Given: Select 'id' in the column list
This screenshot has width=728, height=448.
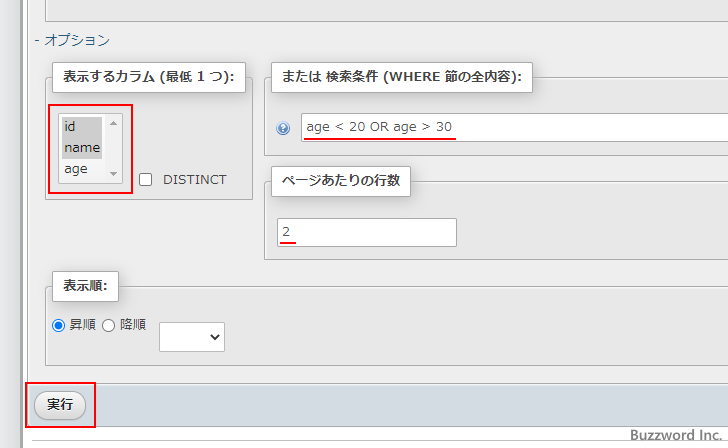Looking at the screenshot, I should 82,126.
